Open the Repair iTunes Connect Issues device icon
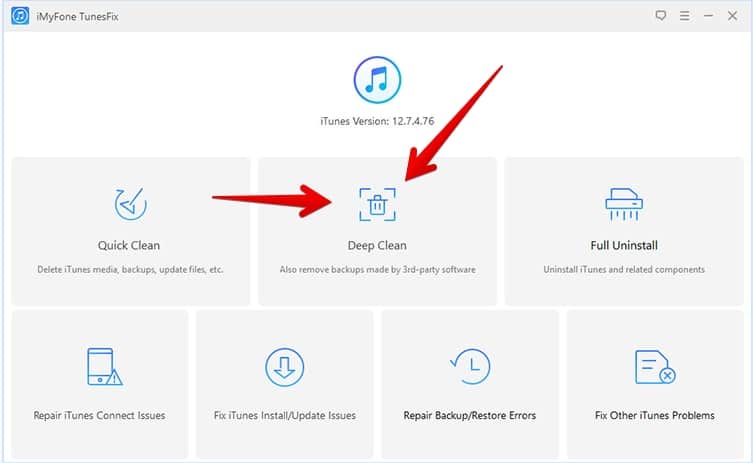The image size is (753, 463). click(x=104, y=366)
